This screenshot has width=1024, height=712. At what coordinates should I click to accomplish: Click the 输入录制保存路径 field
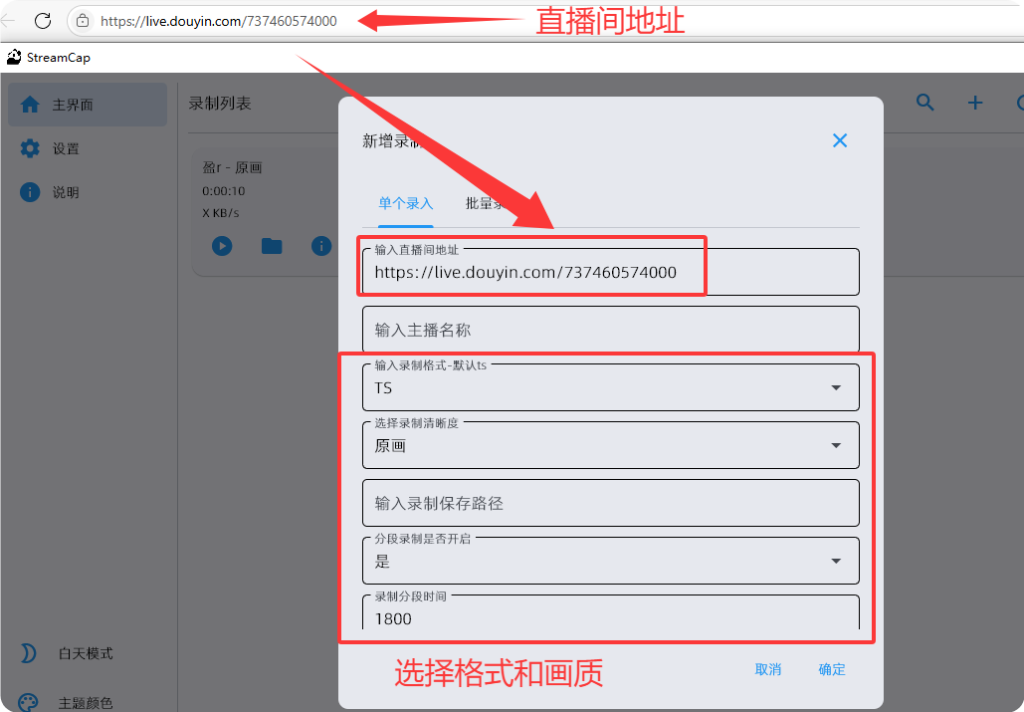point(611,503)
